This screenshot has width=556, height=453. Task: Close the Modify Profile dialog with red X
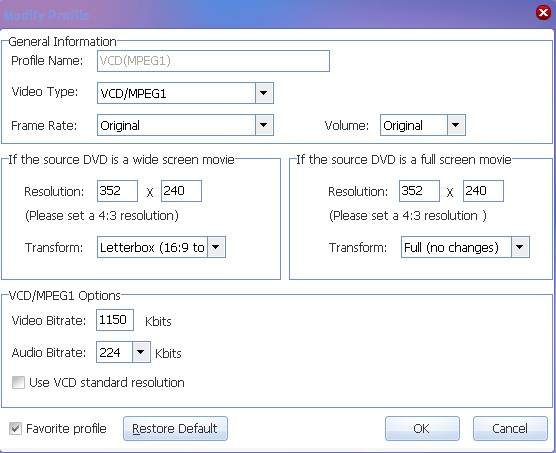543,13
